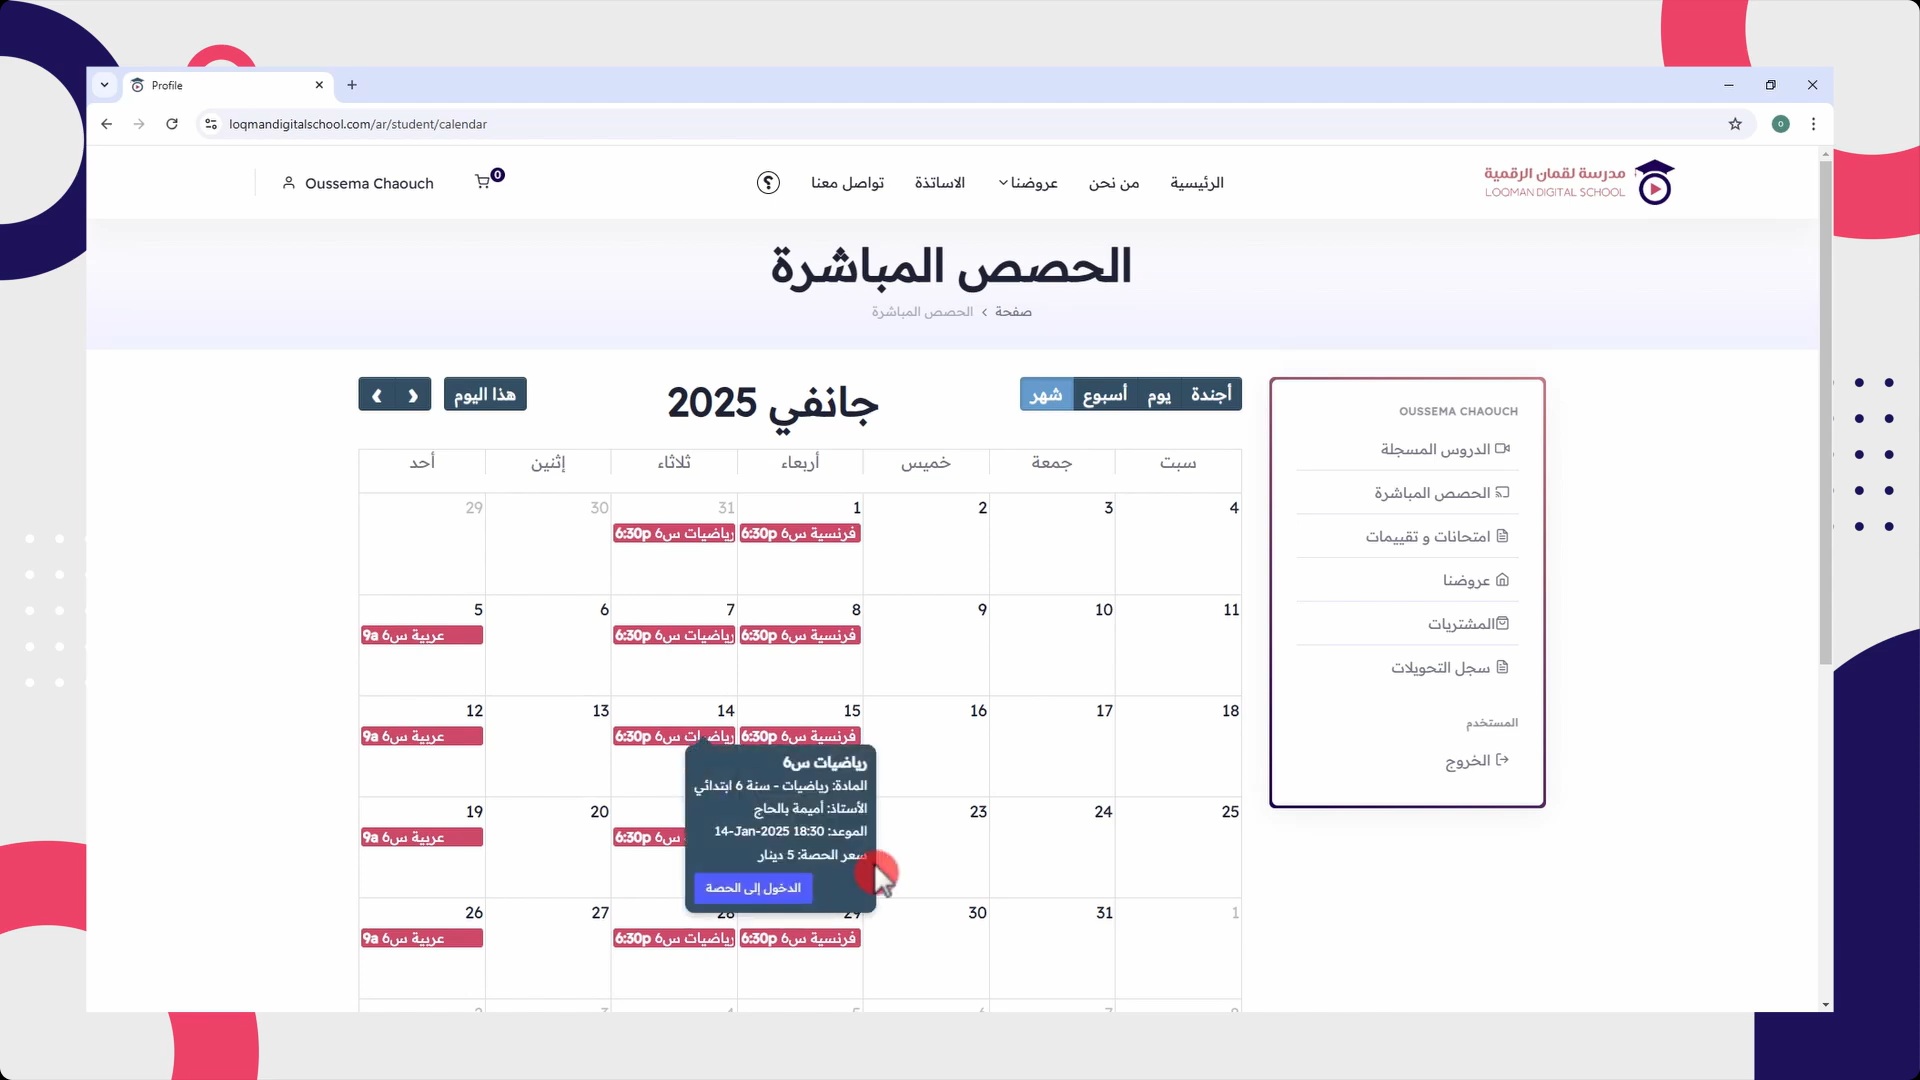Viewport: 1920px width, 1080px height.
Task: Open the question mark help icon
Action: pos(767,183)
